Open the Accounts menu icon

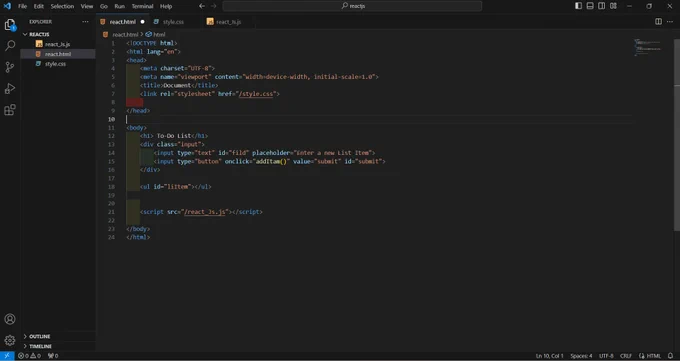10,319
